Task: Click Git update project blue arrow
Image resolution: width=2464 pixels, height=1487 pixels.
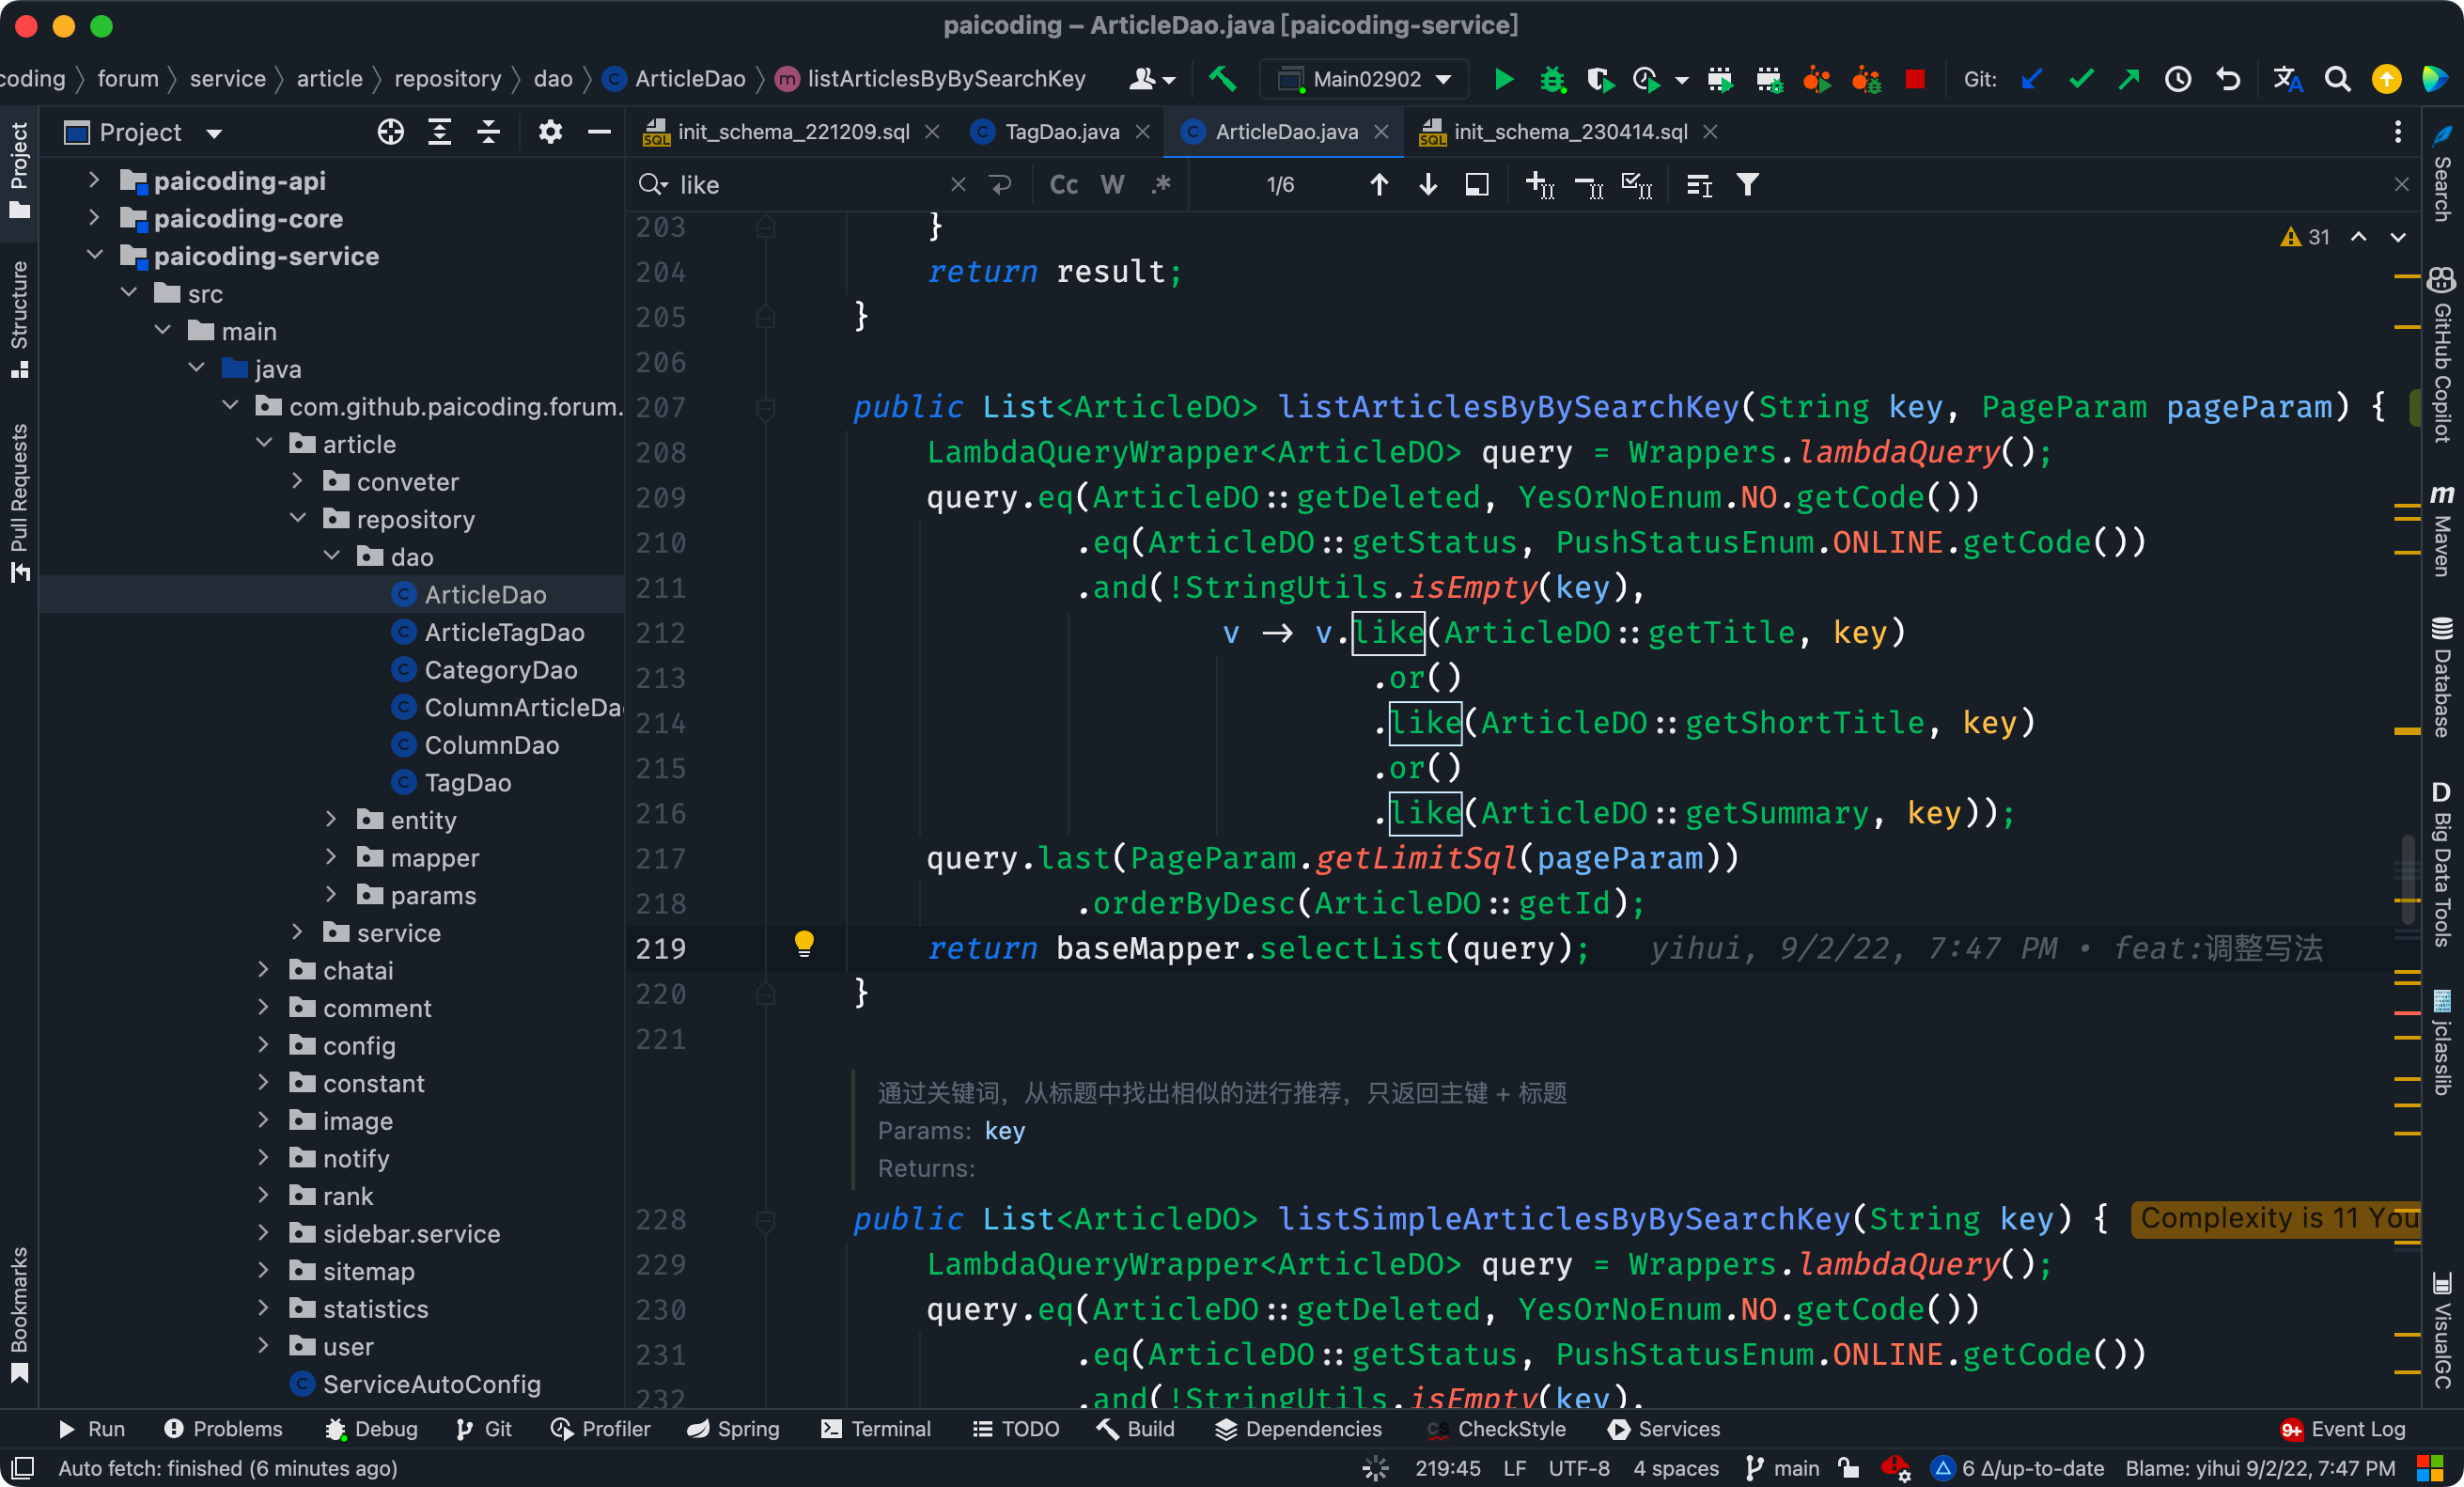Action: (2031, 79)
